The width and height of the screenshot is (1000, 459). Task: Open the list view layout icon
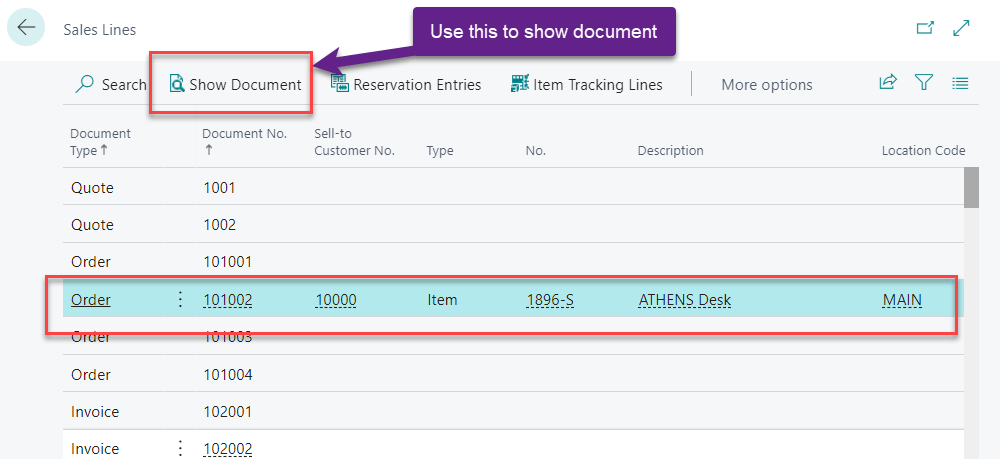click(960, 84)
